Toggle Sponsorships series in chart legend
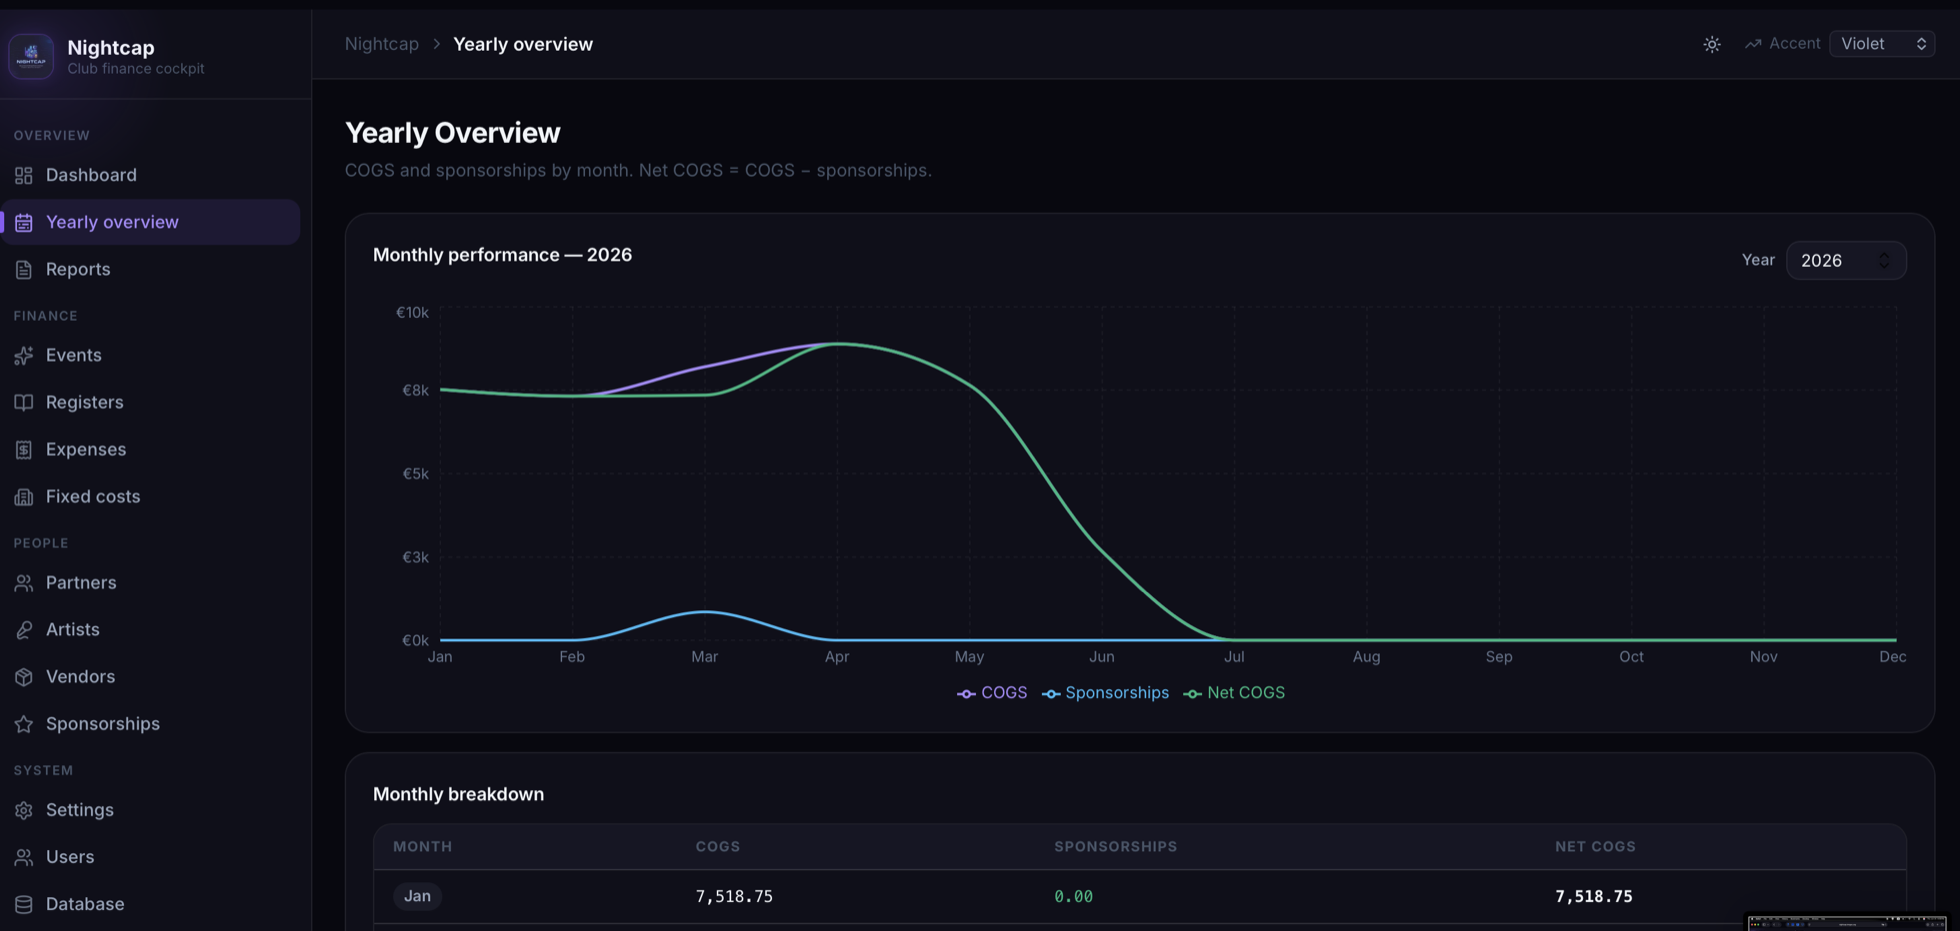The width and height of the screenshot is (1960, 931). pos(1105,693)
